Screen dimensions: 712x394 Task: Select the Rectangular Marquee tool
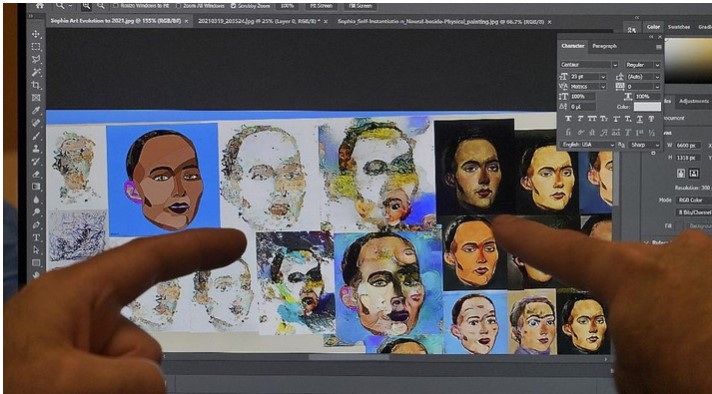click(x=36, y=47)
